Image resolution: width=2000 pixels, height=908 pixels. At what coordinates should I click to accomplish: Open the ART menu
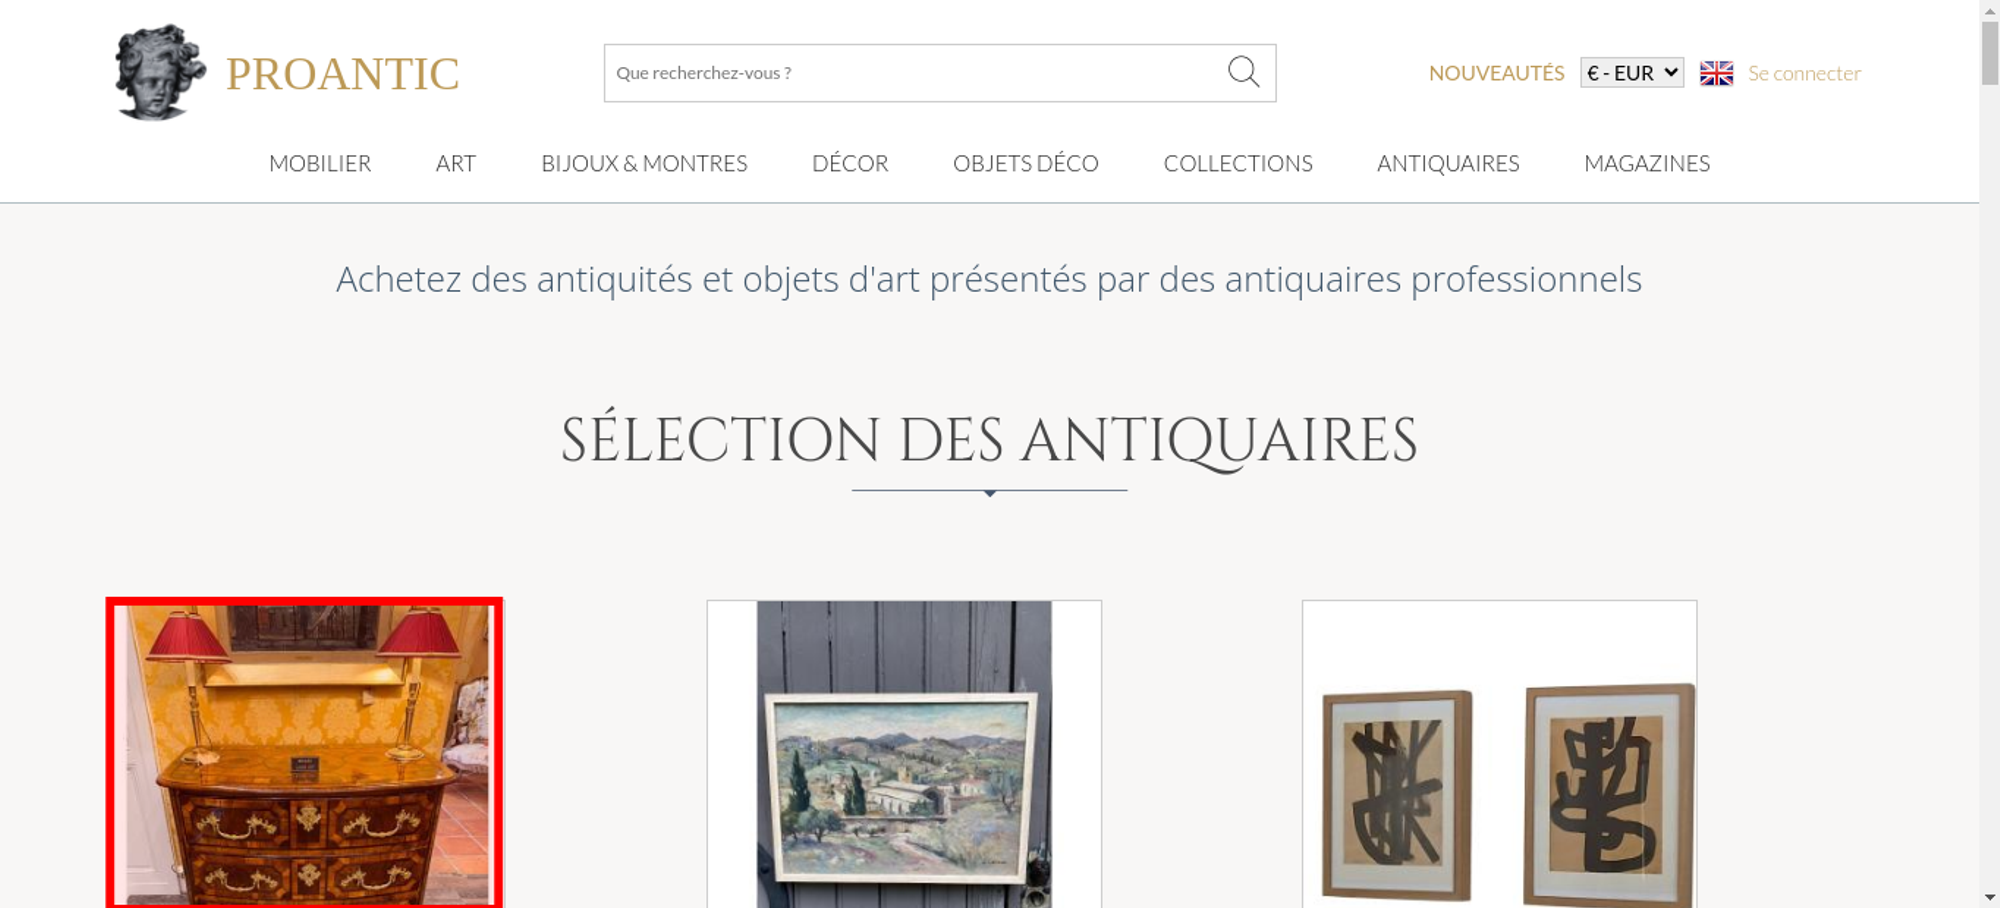[456, 163]
